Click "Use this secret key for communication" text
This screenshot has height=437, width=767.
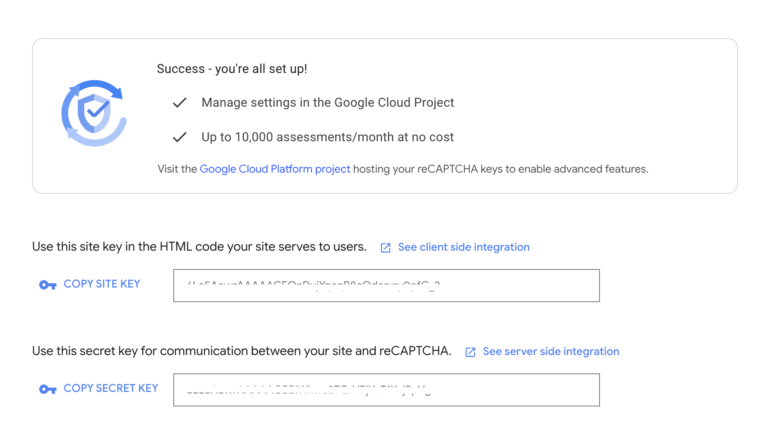[x=242, y=351]
